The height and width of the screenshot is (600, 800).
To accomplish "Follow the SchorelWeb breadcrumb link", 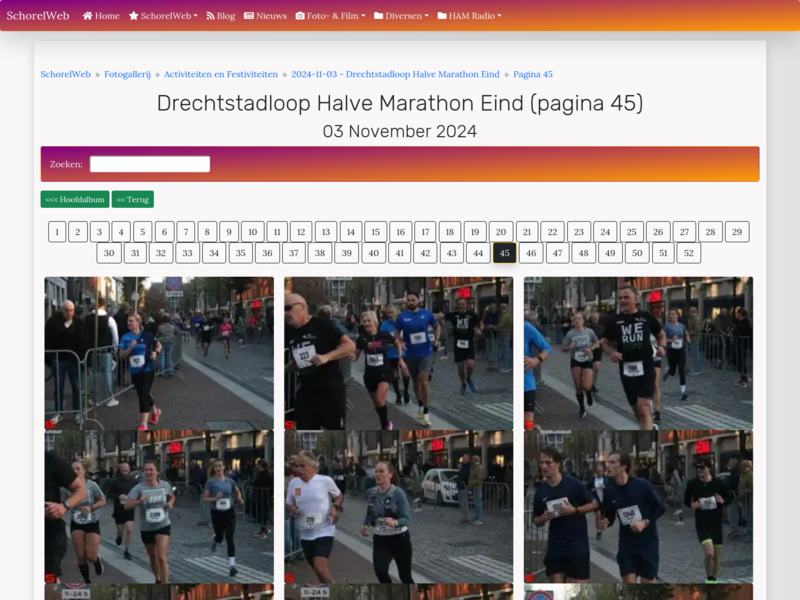I will coord(65,74).
